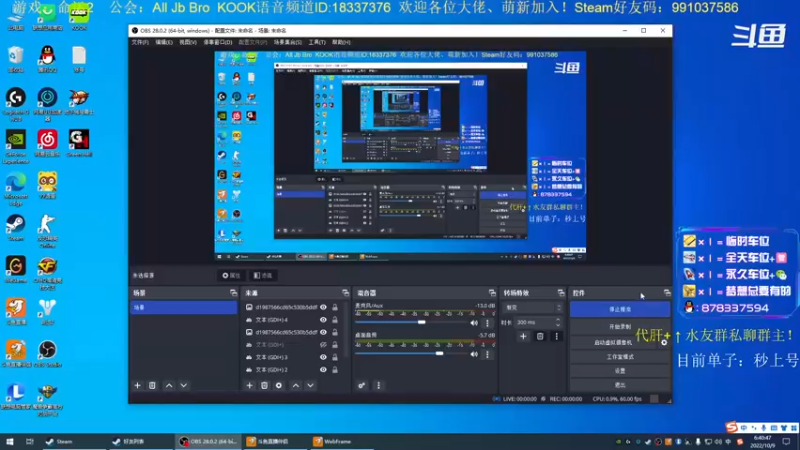This screenshot has width=800, height=450.
Task: Open advanced audio properties gears icon
Action: (x=361, y=386)
